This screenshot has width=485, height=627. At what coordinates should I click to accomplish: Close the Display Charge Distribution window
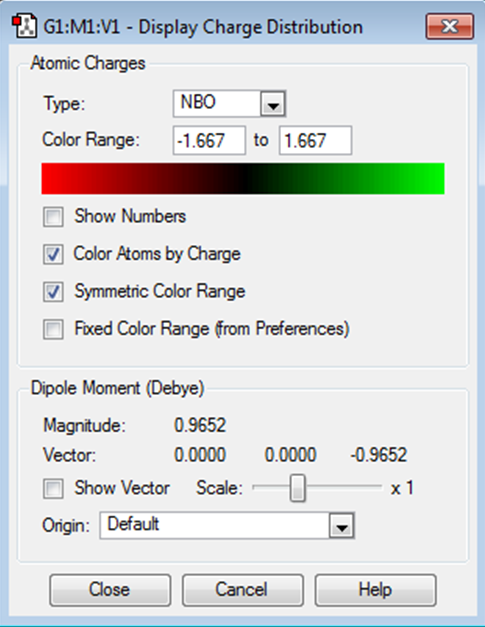click(x=450, y=26)
